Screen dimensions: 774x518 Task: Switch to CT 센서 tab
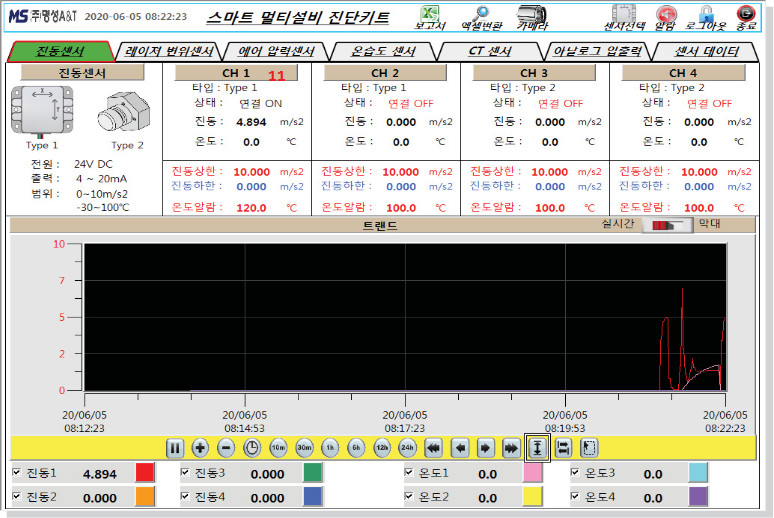pyautogui.click(x=490, y=51)
